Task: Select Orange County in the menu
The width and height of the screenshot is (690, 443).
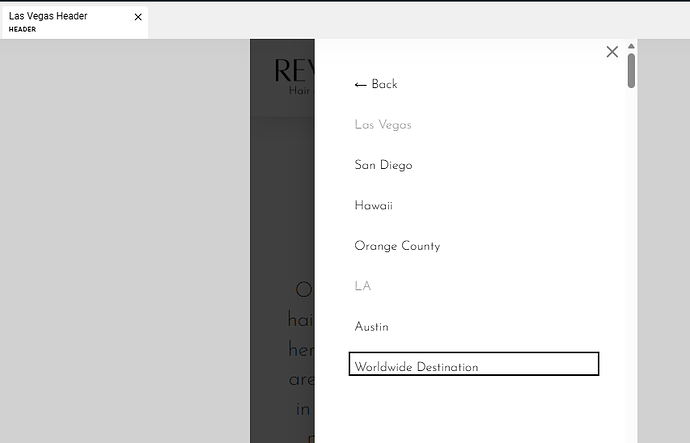Action: (396, 246)
